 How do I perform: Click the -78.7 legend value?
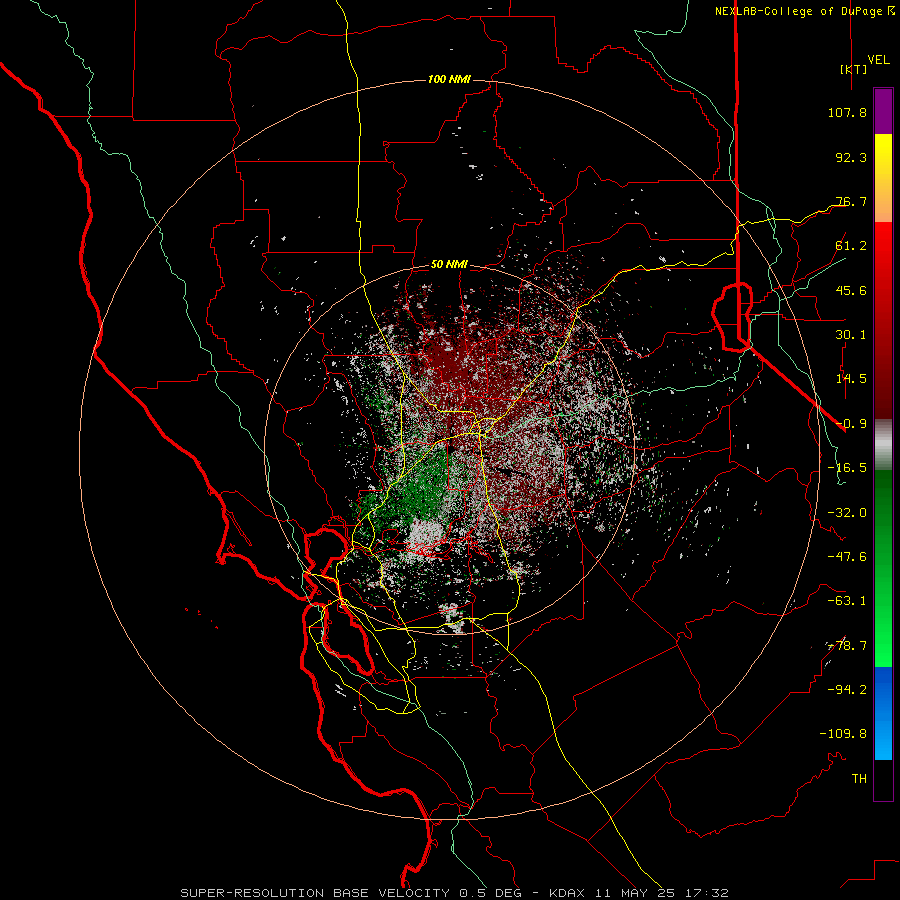847,646
